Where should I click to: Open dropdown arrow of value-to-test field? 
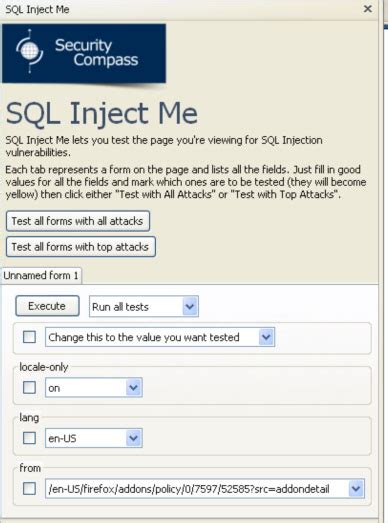pos(267,337)
